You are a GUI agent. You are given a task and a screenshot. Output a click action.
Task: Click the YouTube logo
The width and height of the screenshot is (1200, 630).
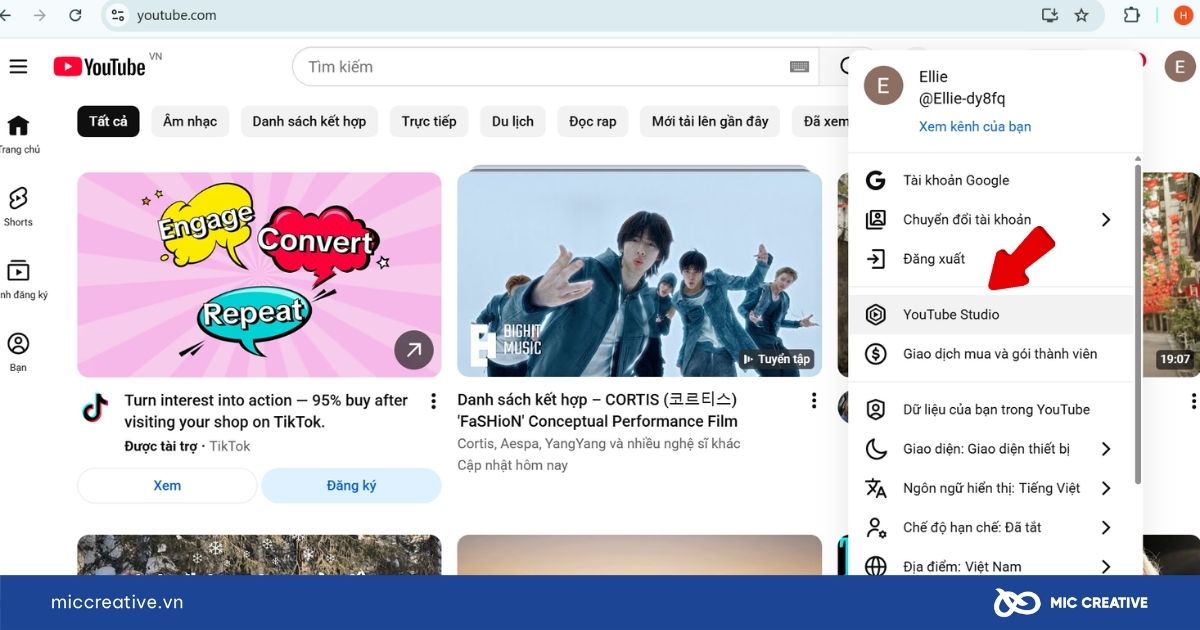point(100,67)
